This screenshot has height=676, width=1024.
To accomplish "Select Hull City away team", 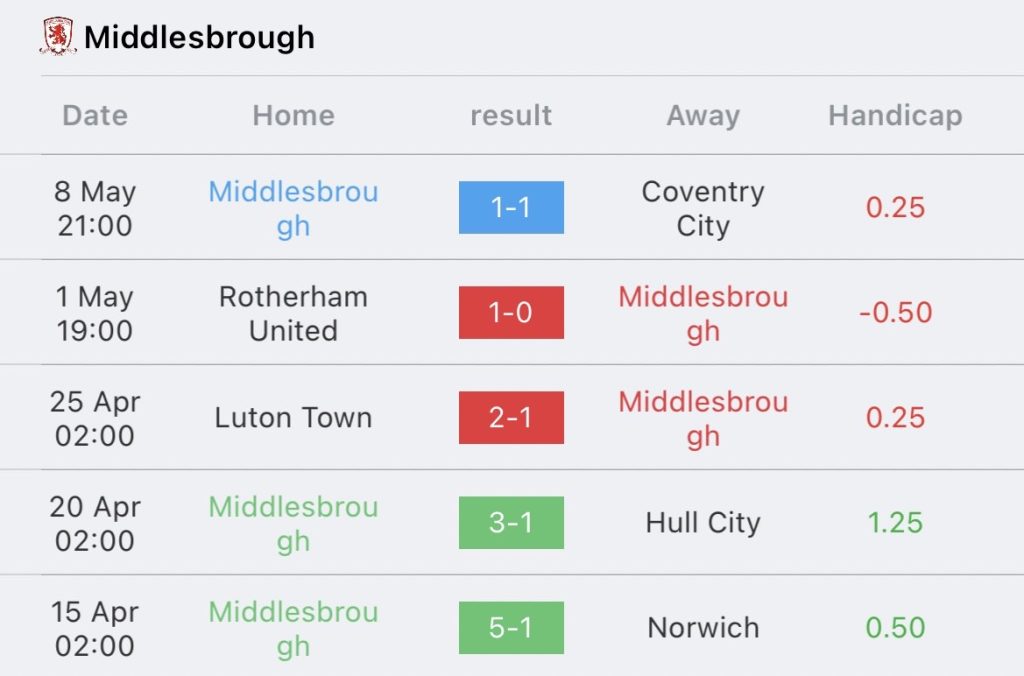I will pos(703,523).
